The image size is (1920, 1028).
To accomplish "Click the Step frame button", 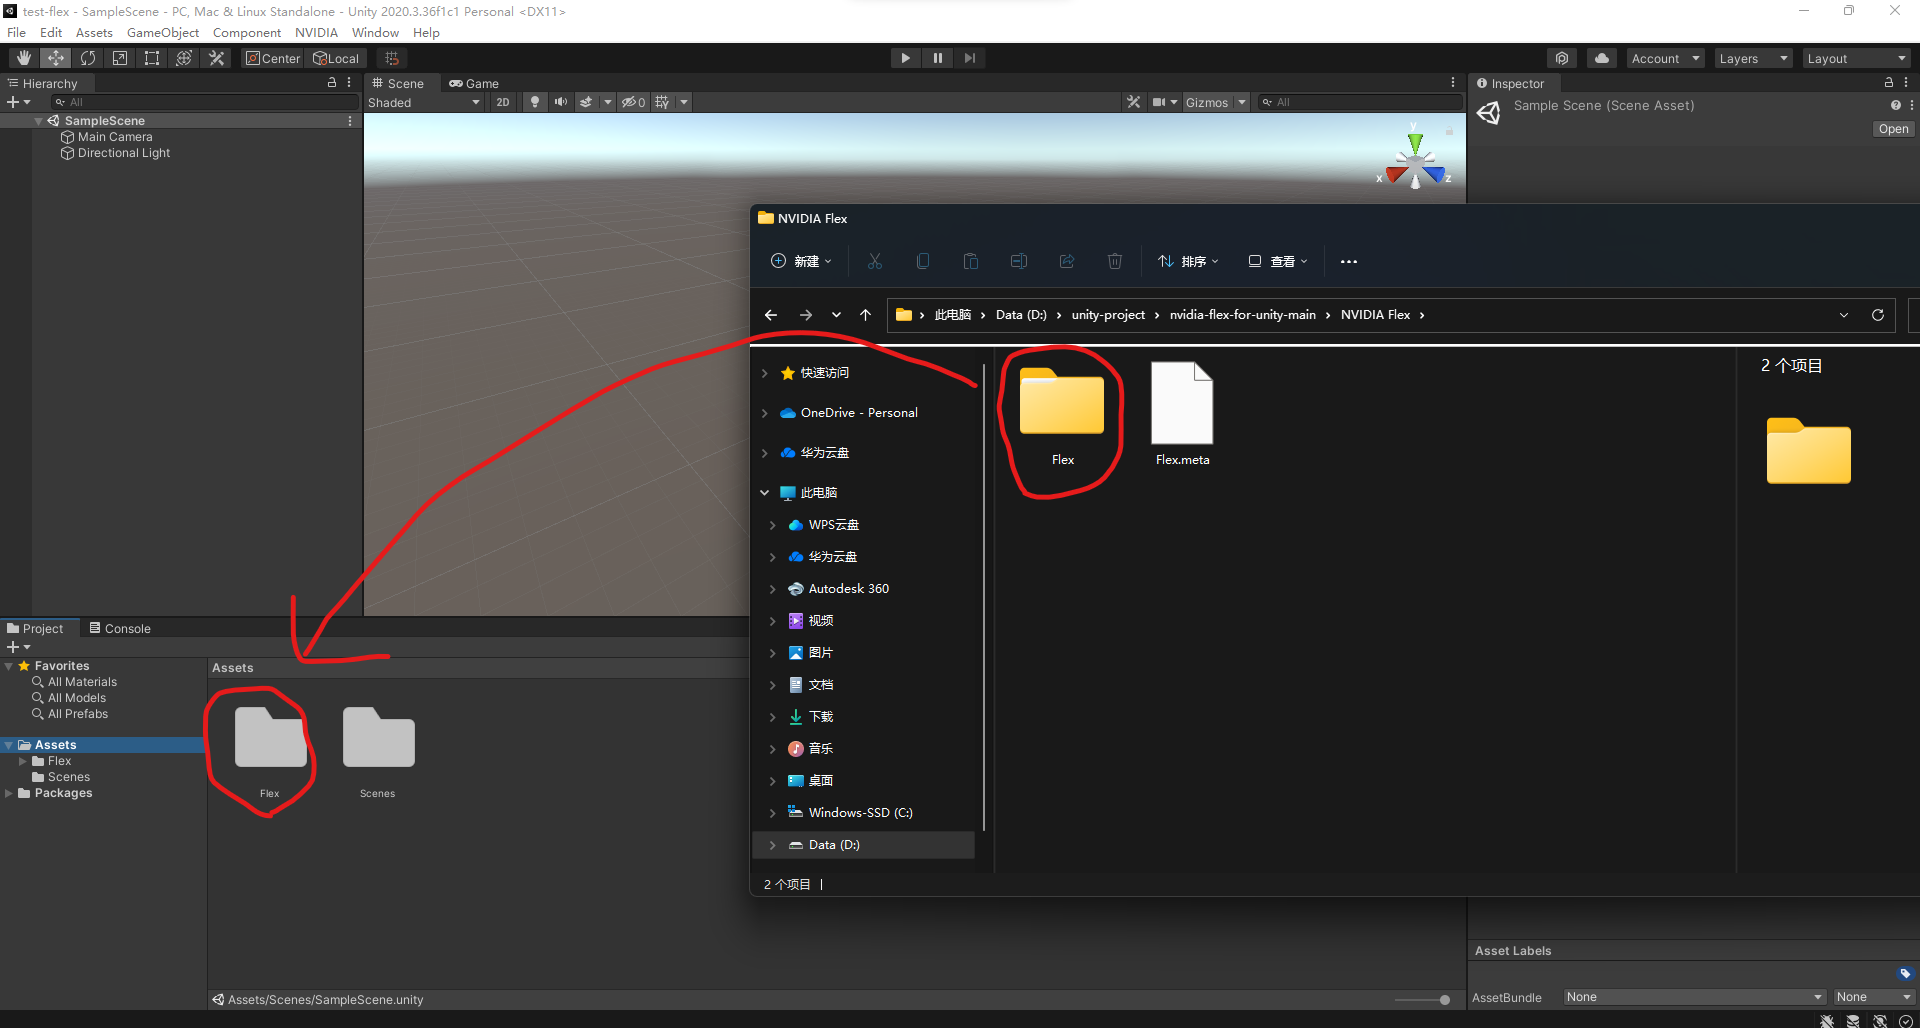I will (x=970, y=58).
